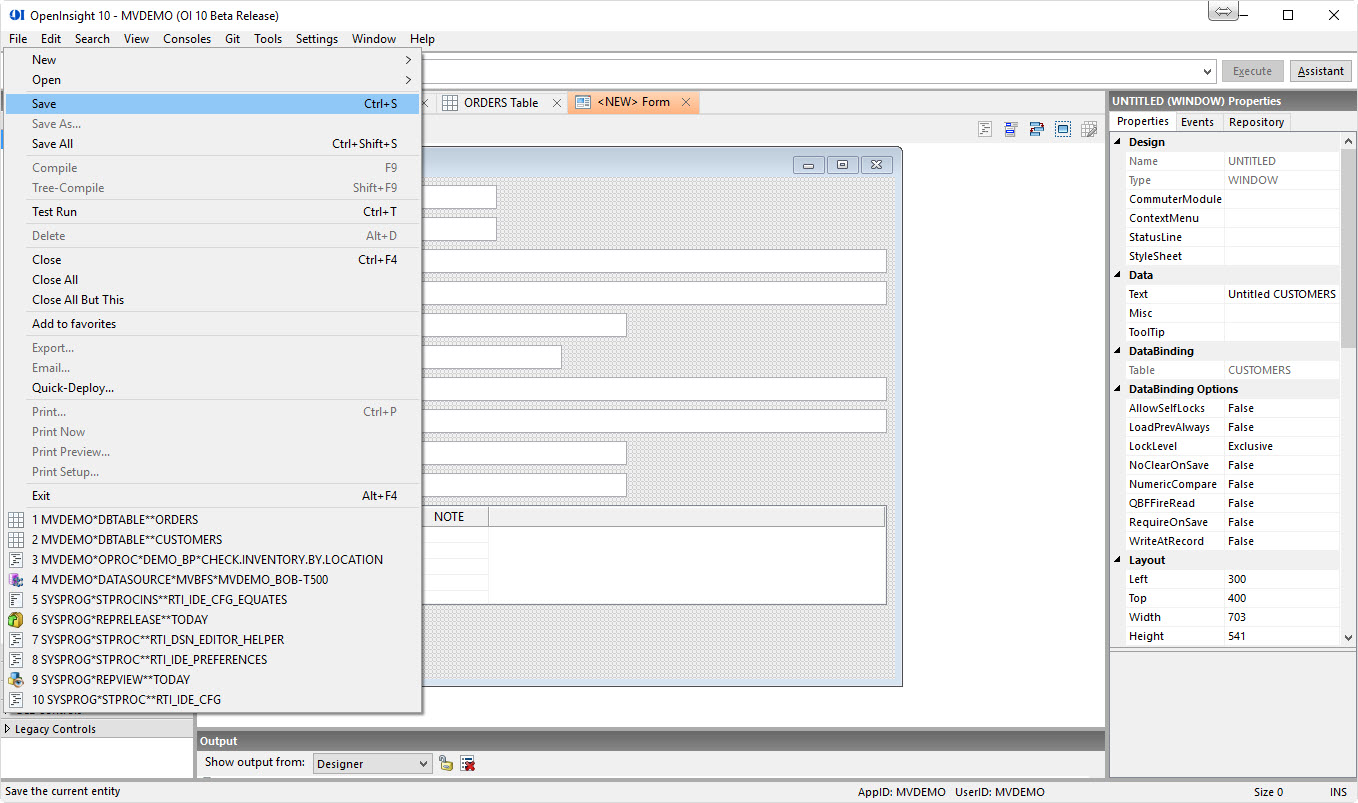Choose Save from the File menu

tap(212, 104)
